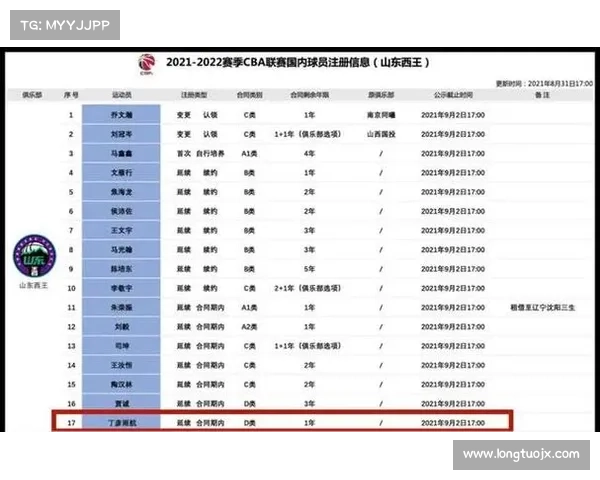The width and height of the screenshot is (600, 480).
Task: Click '1年' remaining years in row 17
Action: point(309,423)
